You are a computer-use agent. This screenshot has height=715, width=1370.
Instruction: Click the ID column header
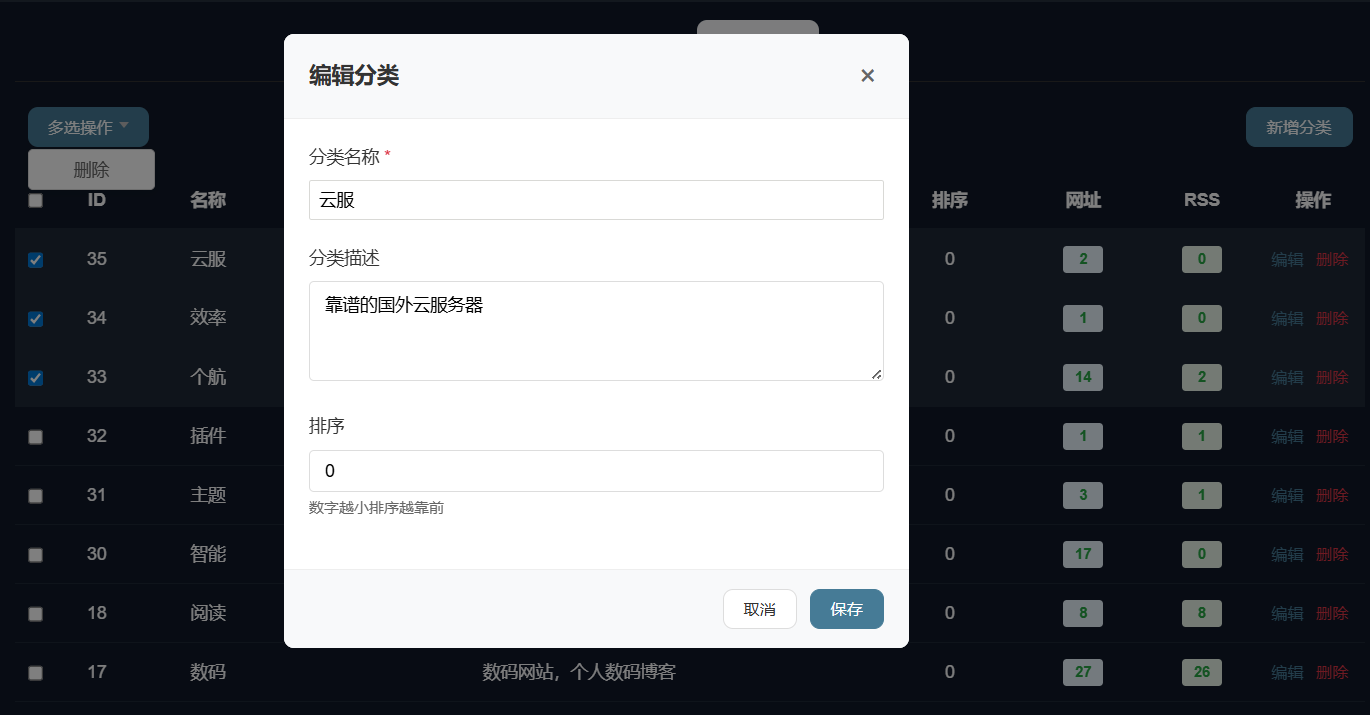[96, 200]
